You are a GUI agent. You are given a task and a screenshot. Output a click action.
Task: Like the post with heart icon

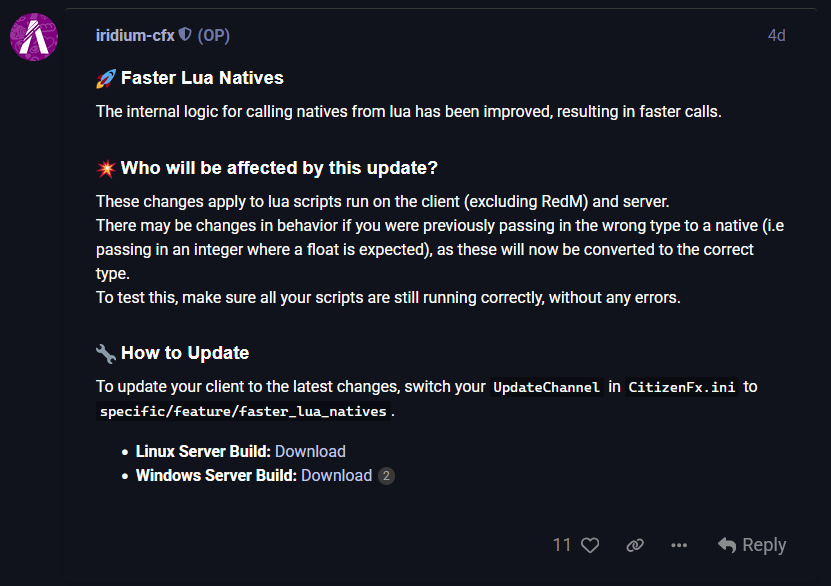590,545
